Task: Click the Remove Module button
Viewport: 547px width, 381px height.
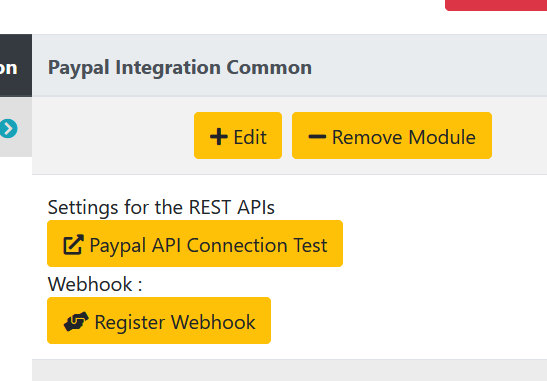Action: click(x=392, y=135)
